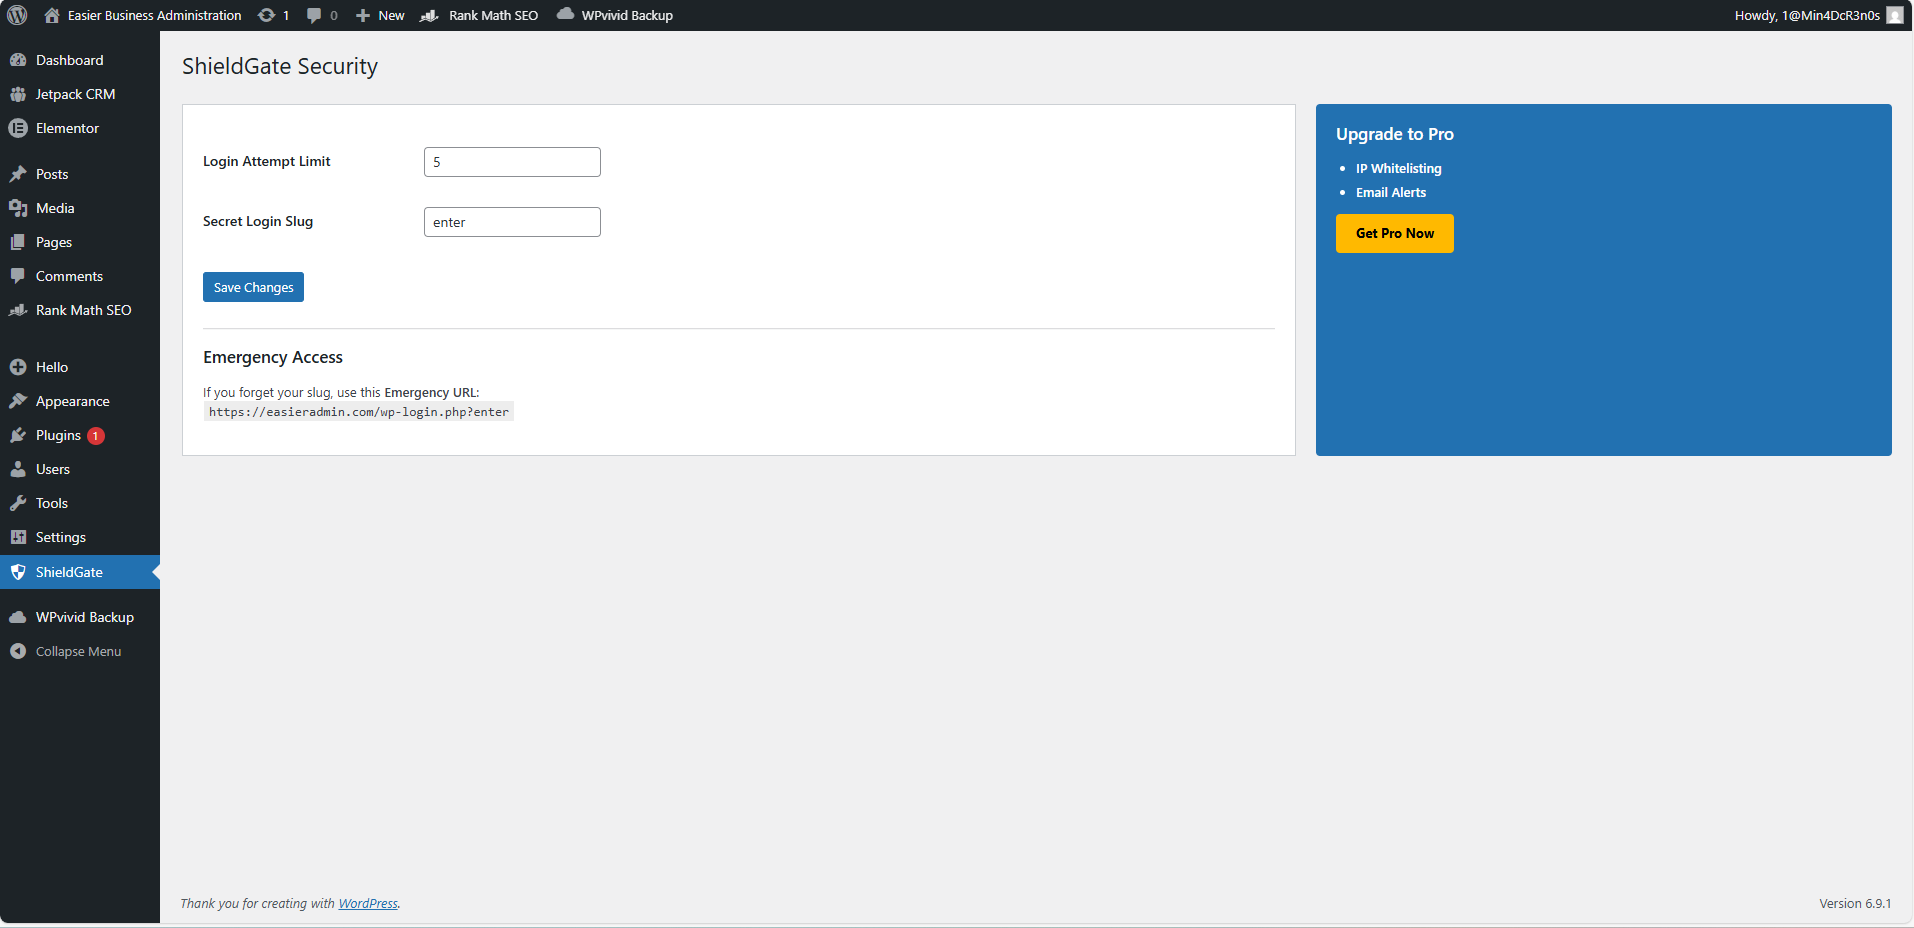Viewport: 1914px width, 928px height.
Task: Click the Settings sliders icon
Action: click(18, 537)
